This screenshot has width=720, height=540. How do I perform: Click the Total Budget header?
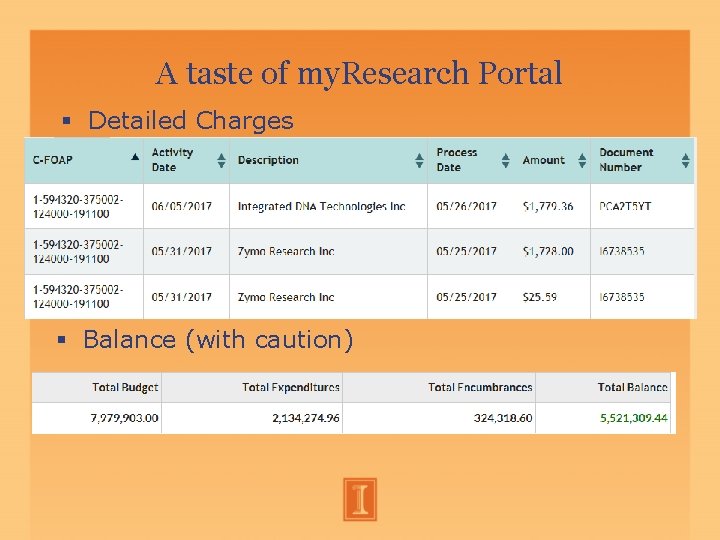coord(125,388)
